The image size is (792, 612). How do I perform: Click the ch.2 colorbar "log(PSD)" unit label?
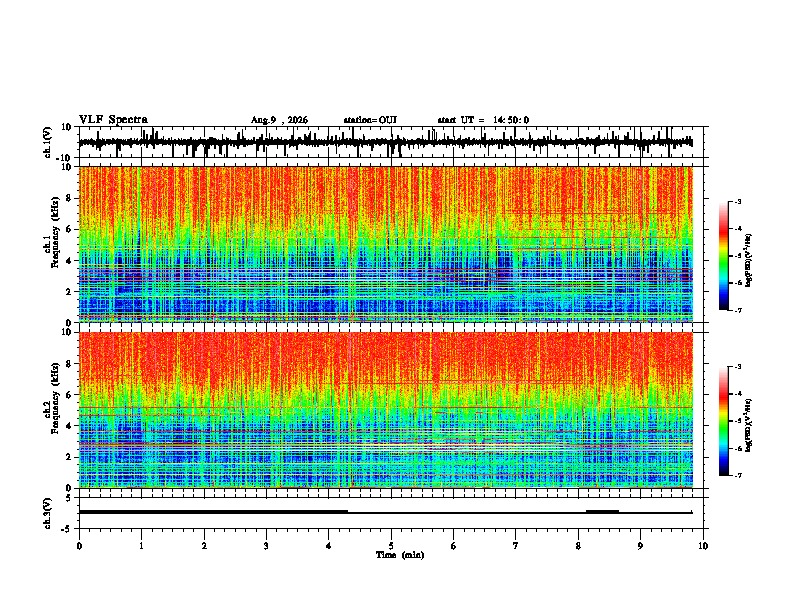point(749,425)
